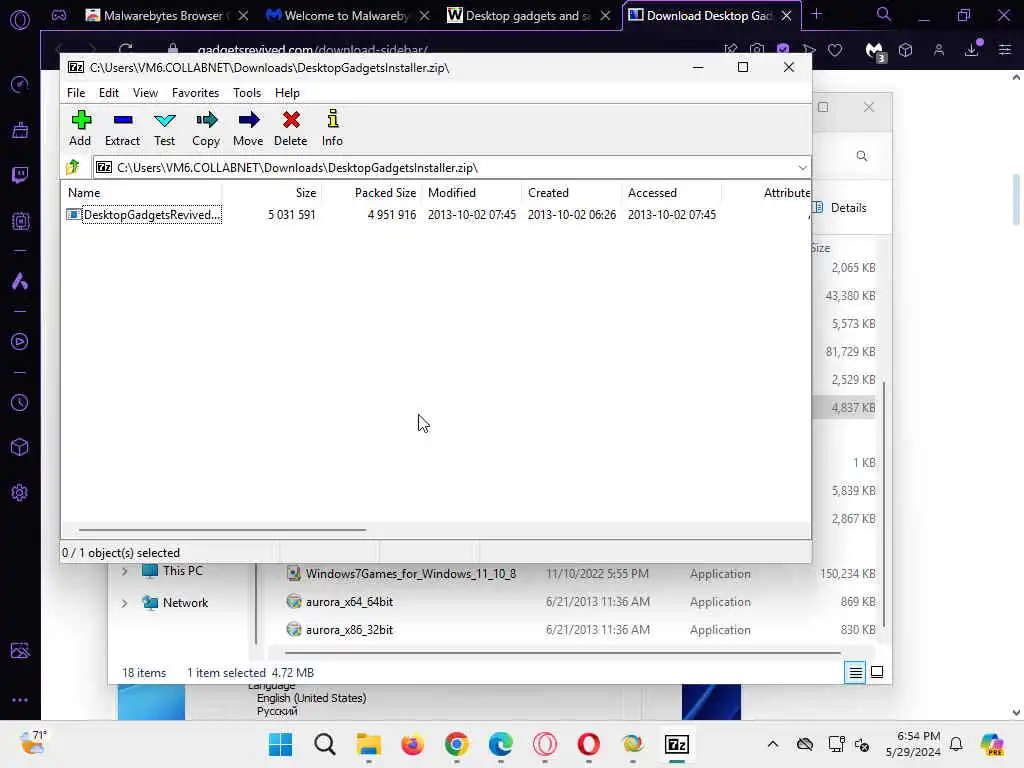Sort by Size column in 7-Zip

pyautogui.click(x=272, y=193)
